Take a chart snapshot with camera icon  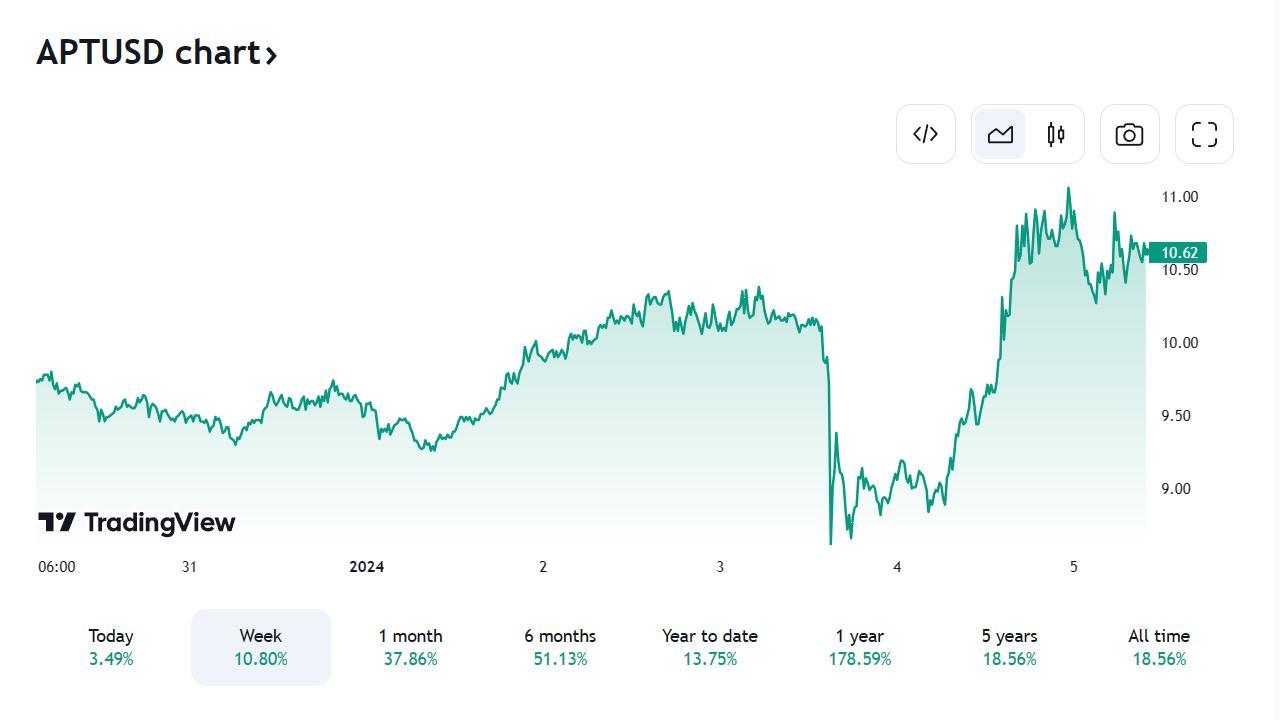tap(1130, 134)
